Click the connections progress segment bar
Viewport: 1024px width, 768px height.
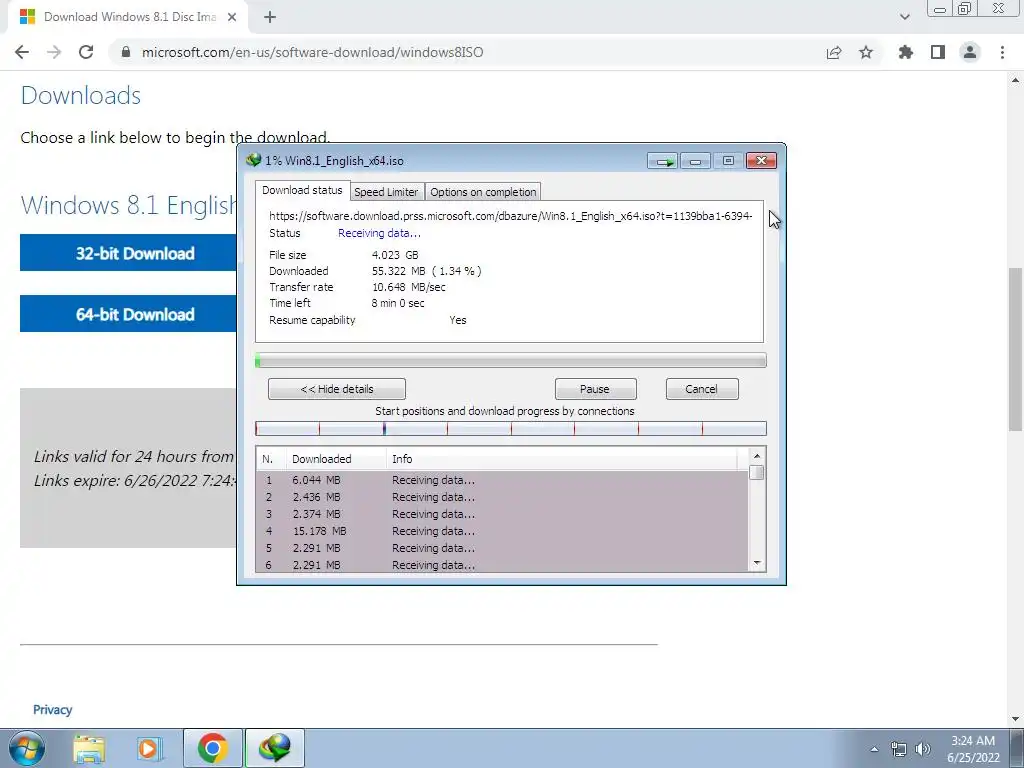pos(511,429)
